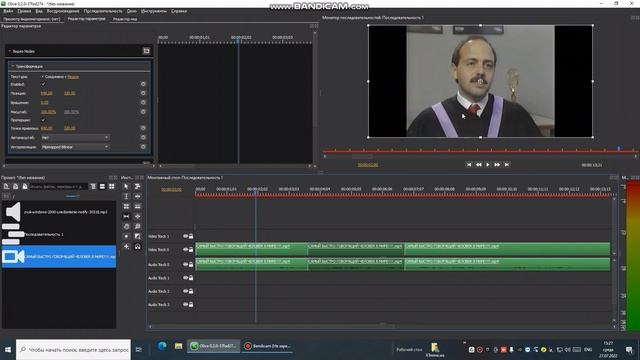
Task: Select the Slide tool
Action: click(138, 216)
